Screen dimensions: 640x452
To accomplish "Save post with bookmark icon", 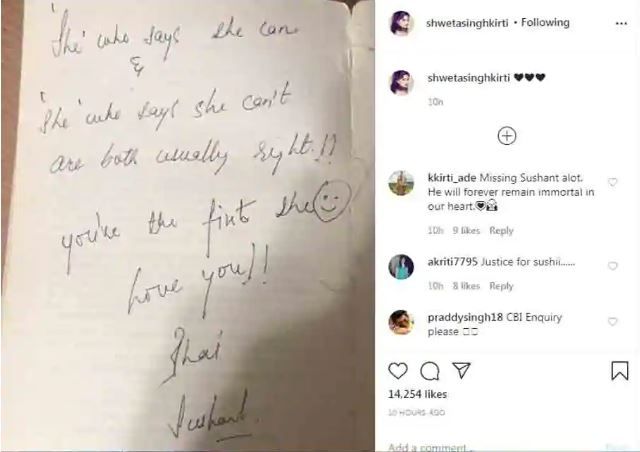I will [620, 370].
